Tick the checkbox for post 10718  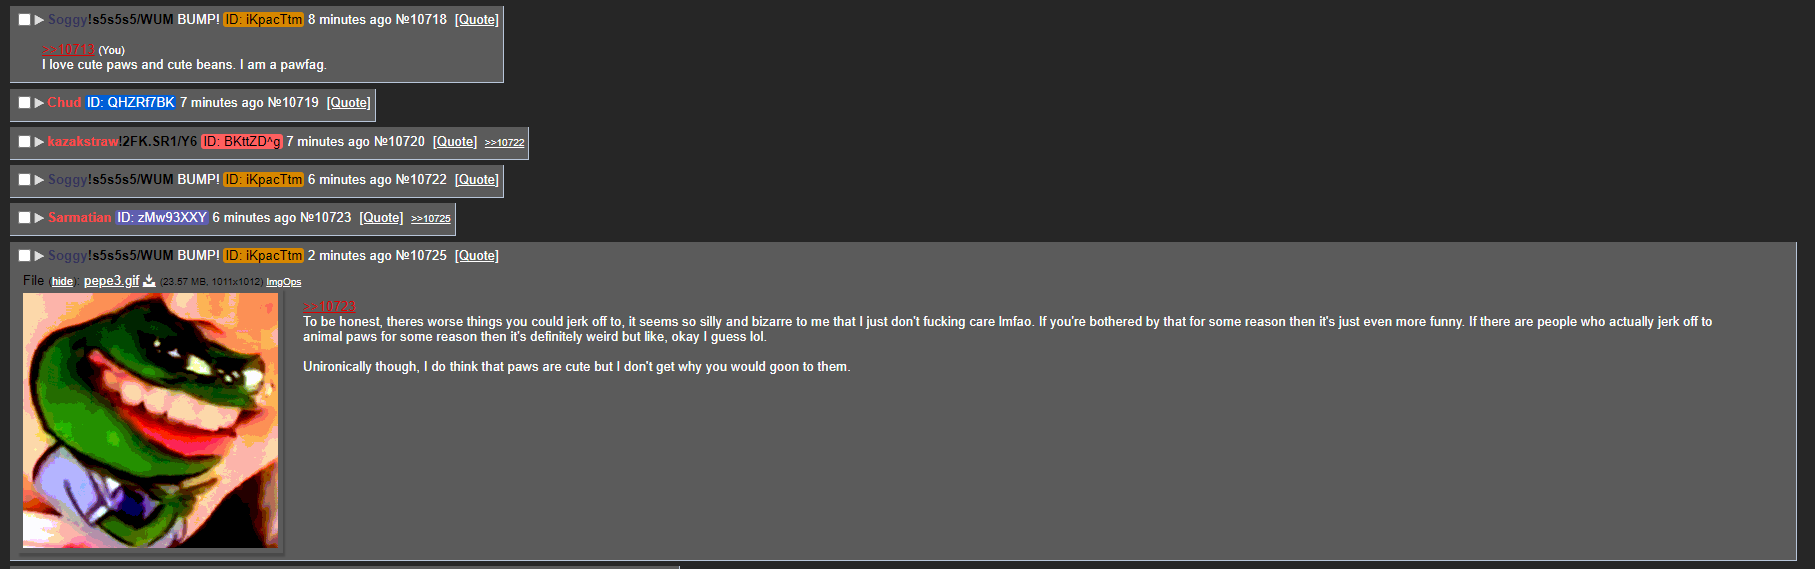(x=24, y=20)
